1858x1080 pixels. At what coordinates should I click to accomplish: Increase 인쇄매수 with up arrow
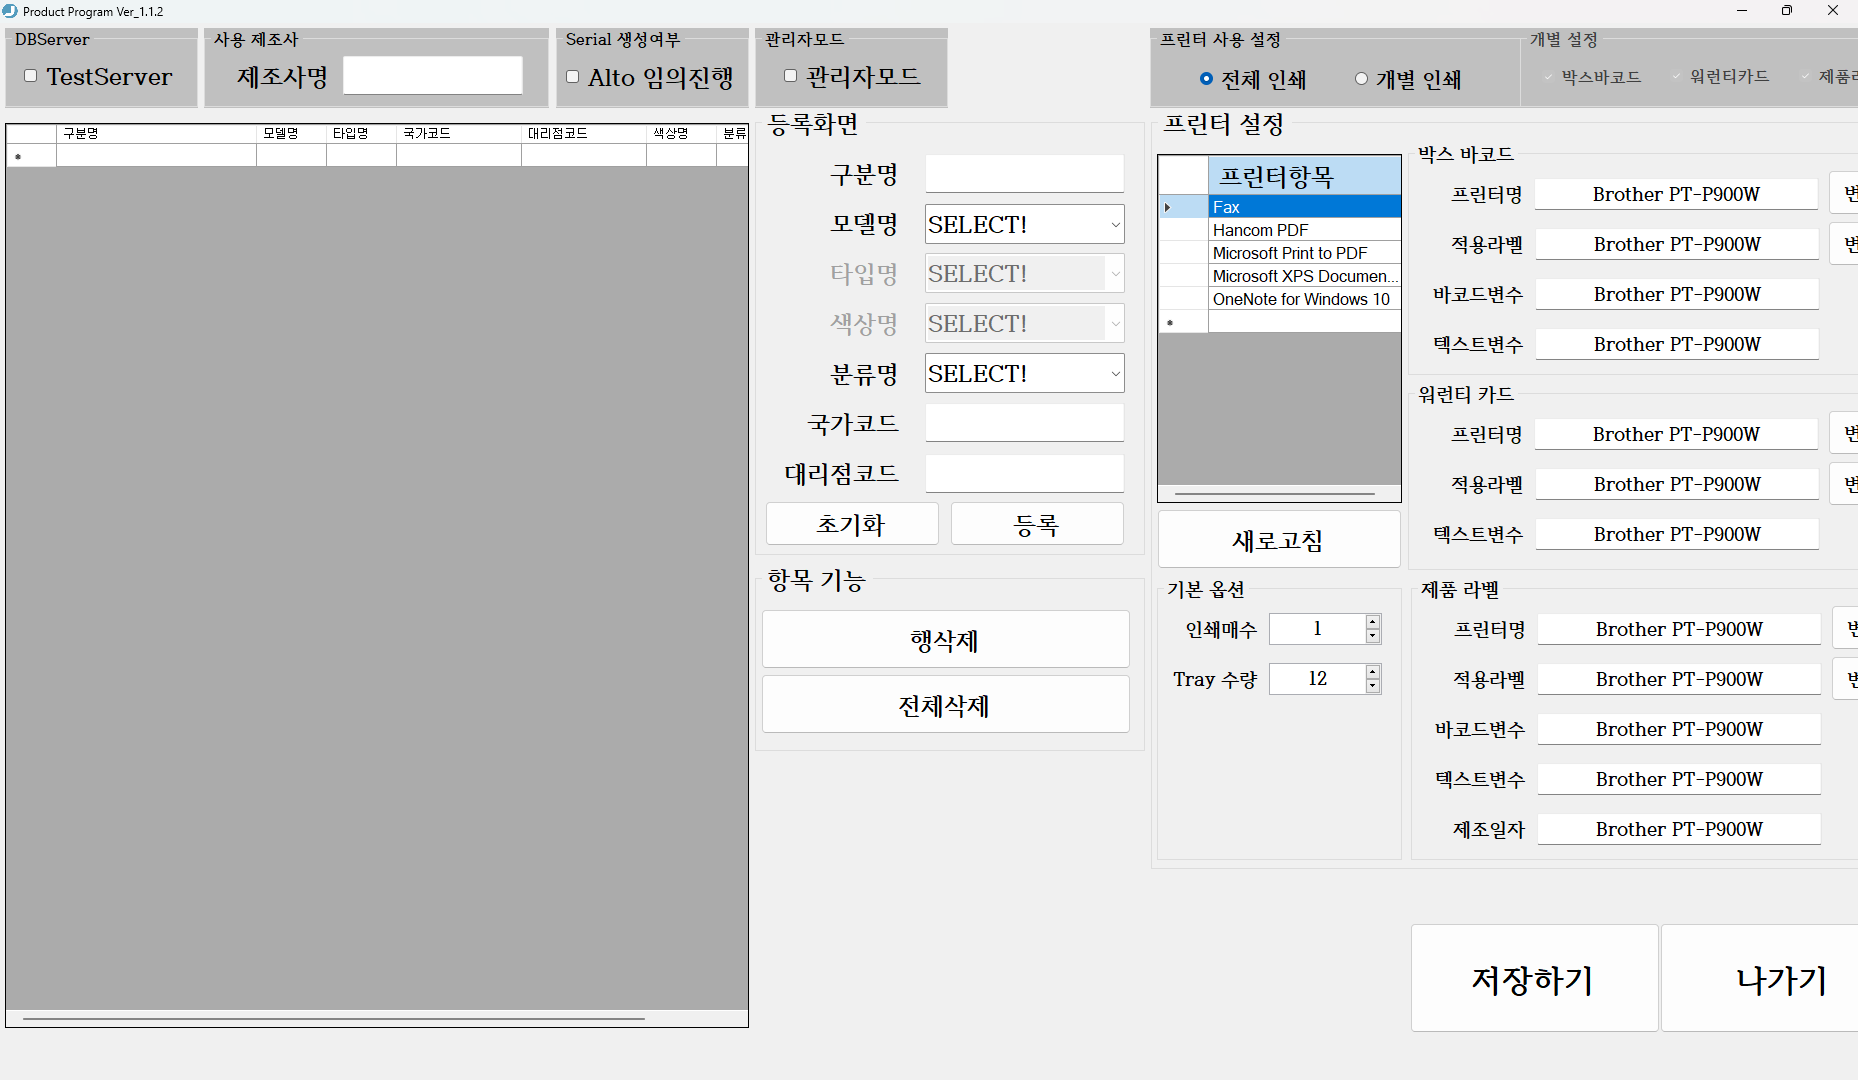click(x=1373, y=622)
